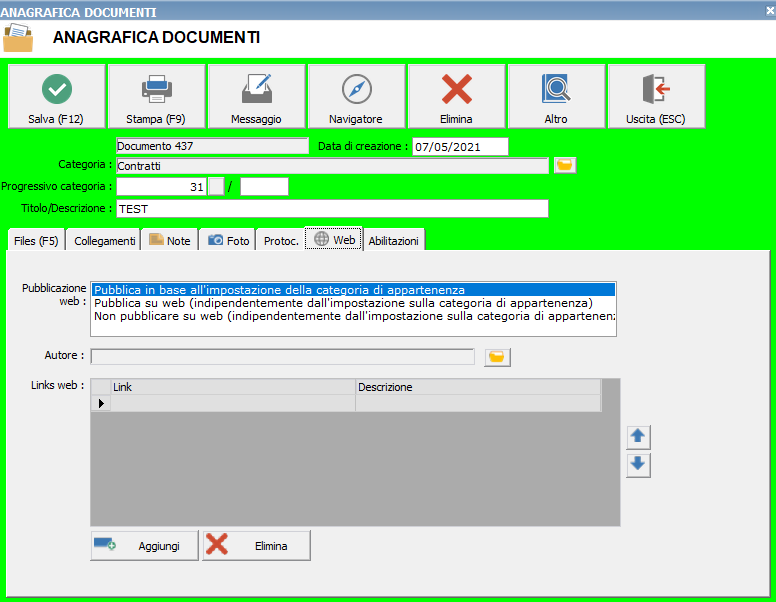Click small button beside progressivo 31 field
776x602 pixels.
coord(216,187)
